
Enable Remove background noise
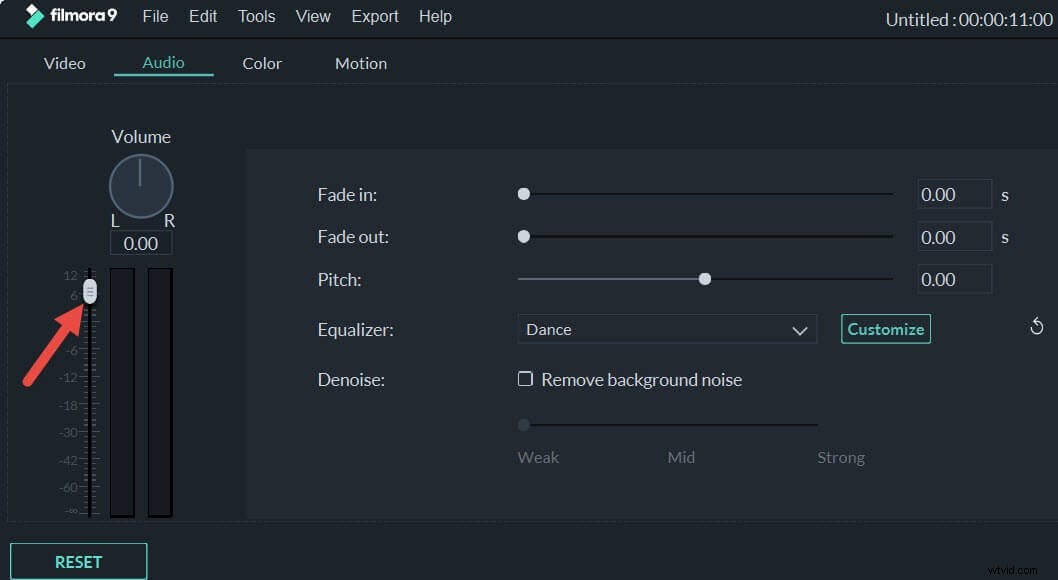pyautogui.click(x=525, y=379)
